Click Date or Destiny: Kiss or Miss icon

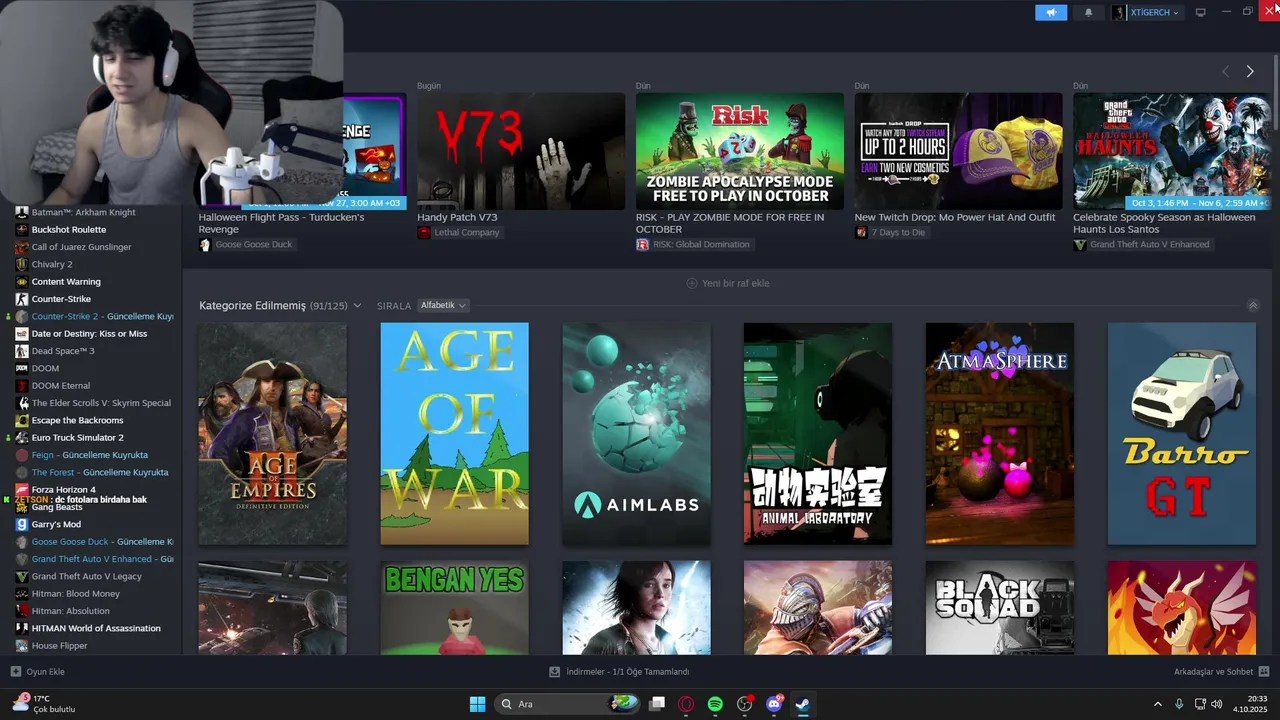22,333
